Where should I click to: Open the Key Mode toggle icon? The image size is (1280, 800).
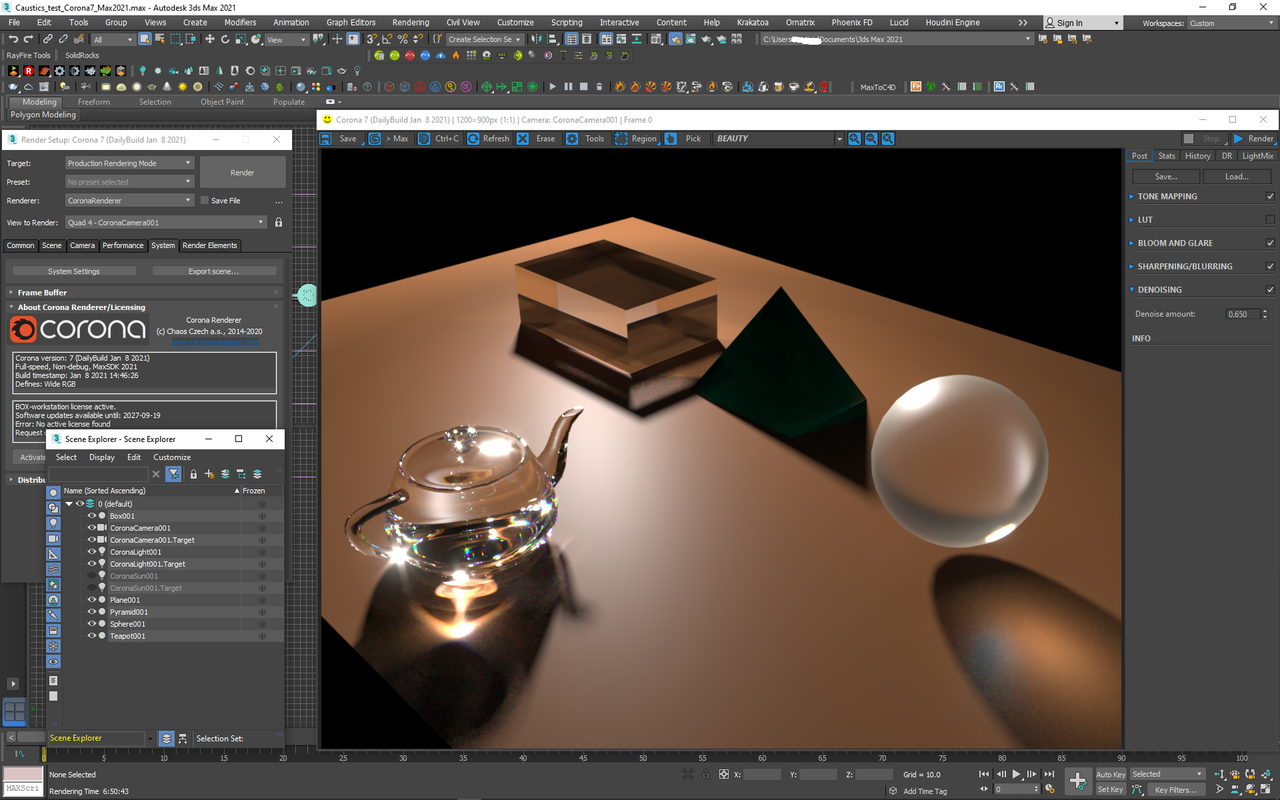(984, 789)
